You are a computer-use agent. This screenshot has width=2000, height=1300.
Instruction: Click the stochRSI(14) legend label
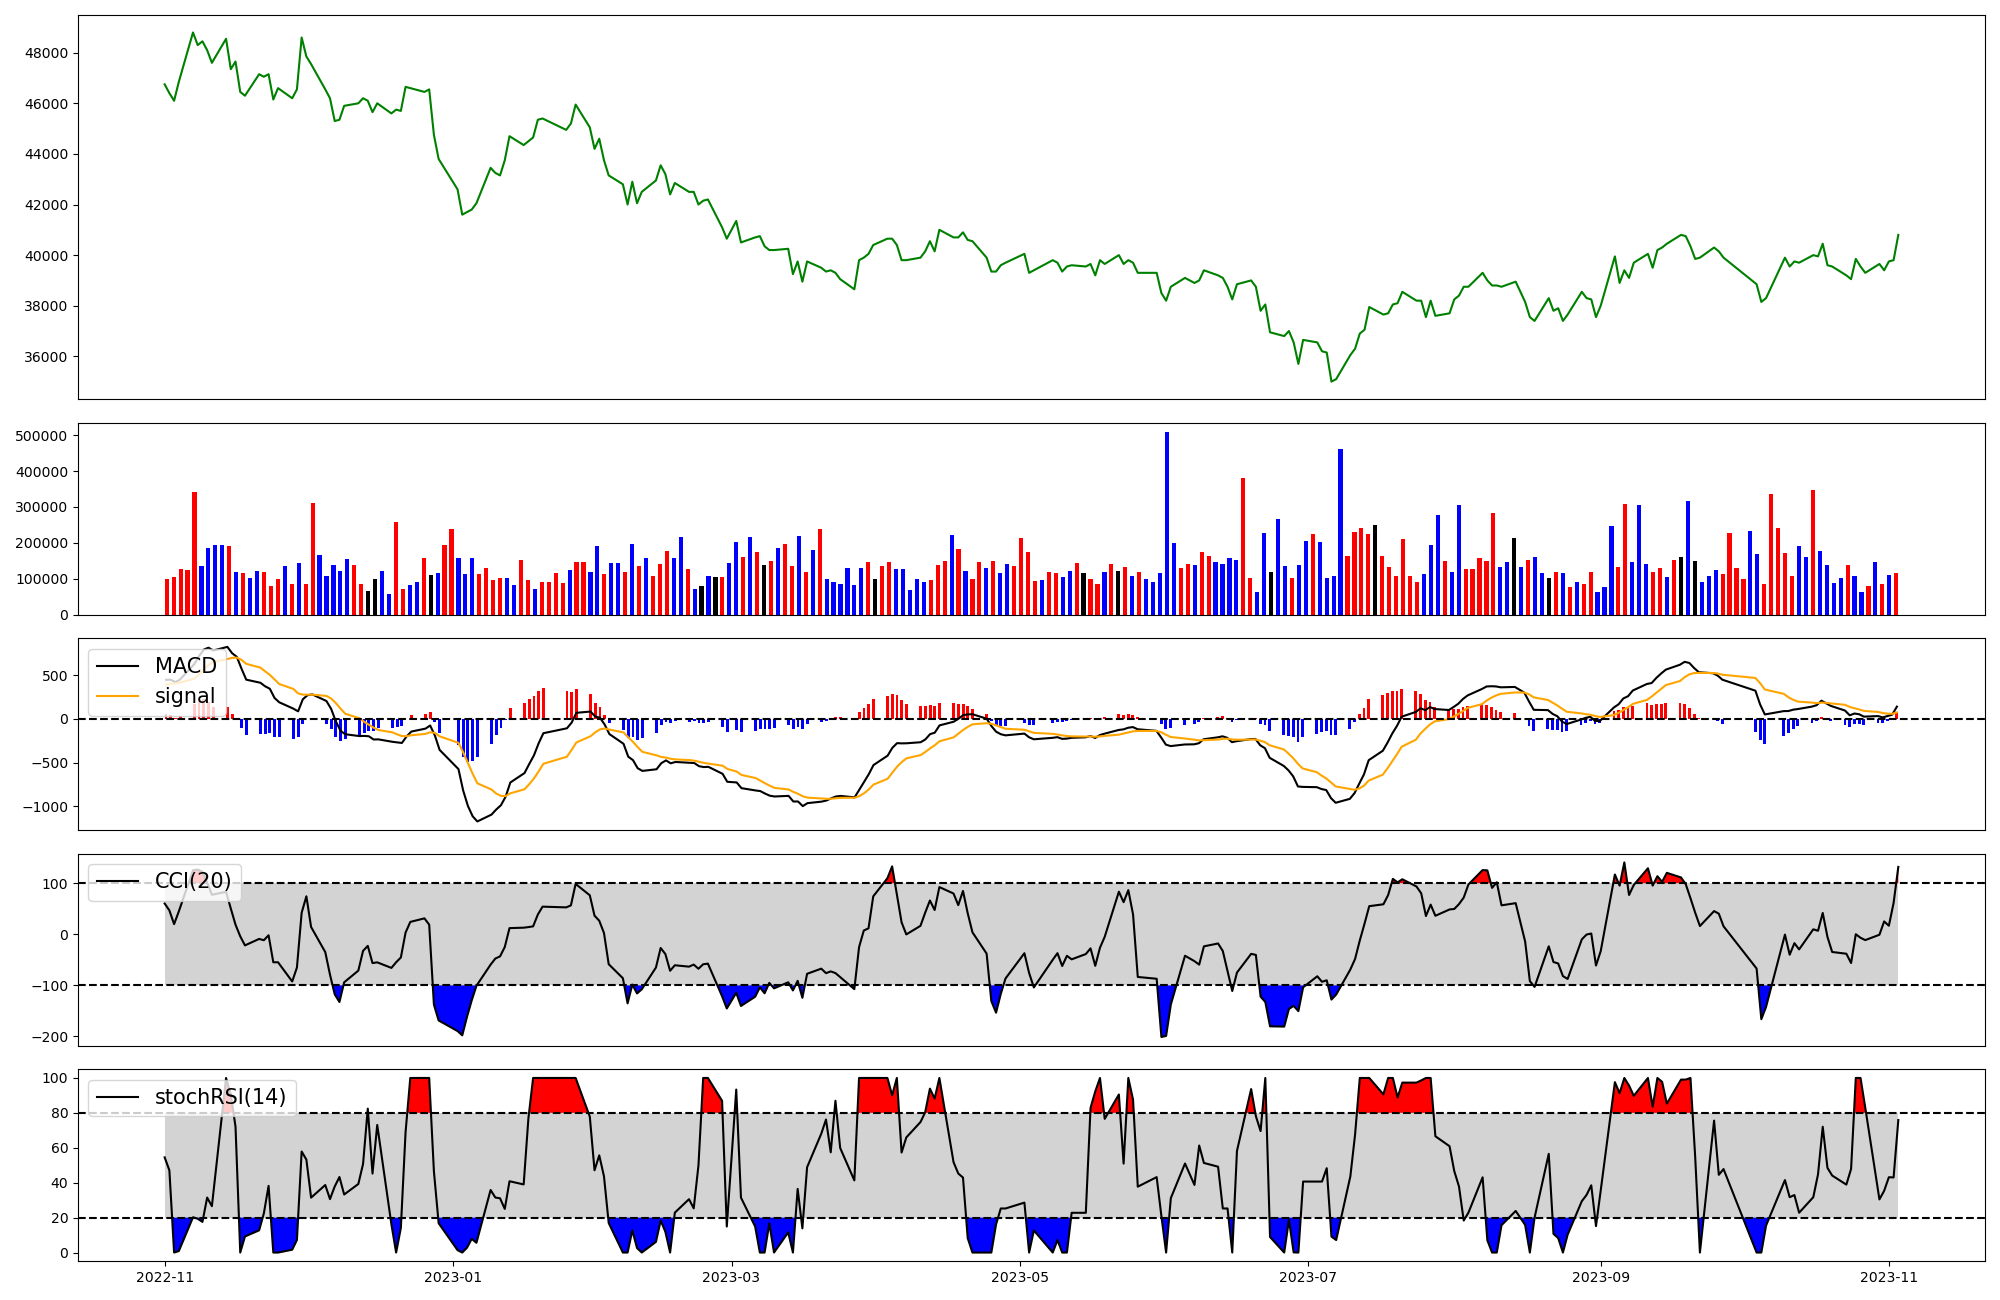coord(220,1097)
